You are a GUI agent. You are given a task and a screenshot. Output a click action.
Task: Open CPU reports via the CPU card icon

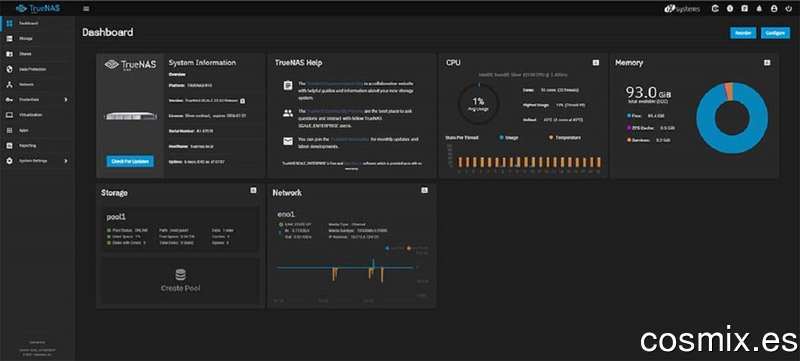coord(595,62)
